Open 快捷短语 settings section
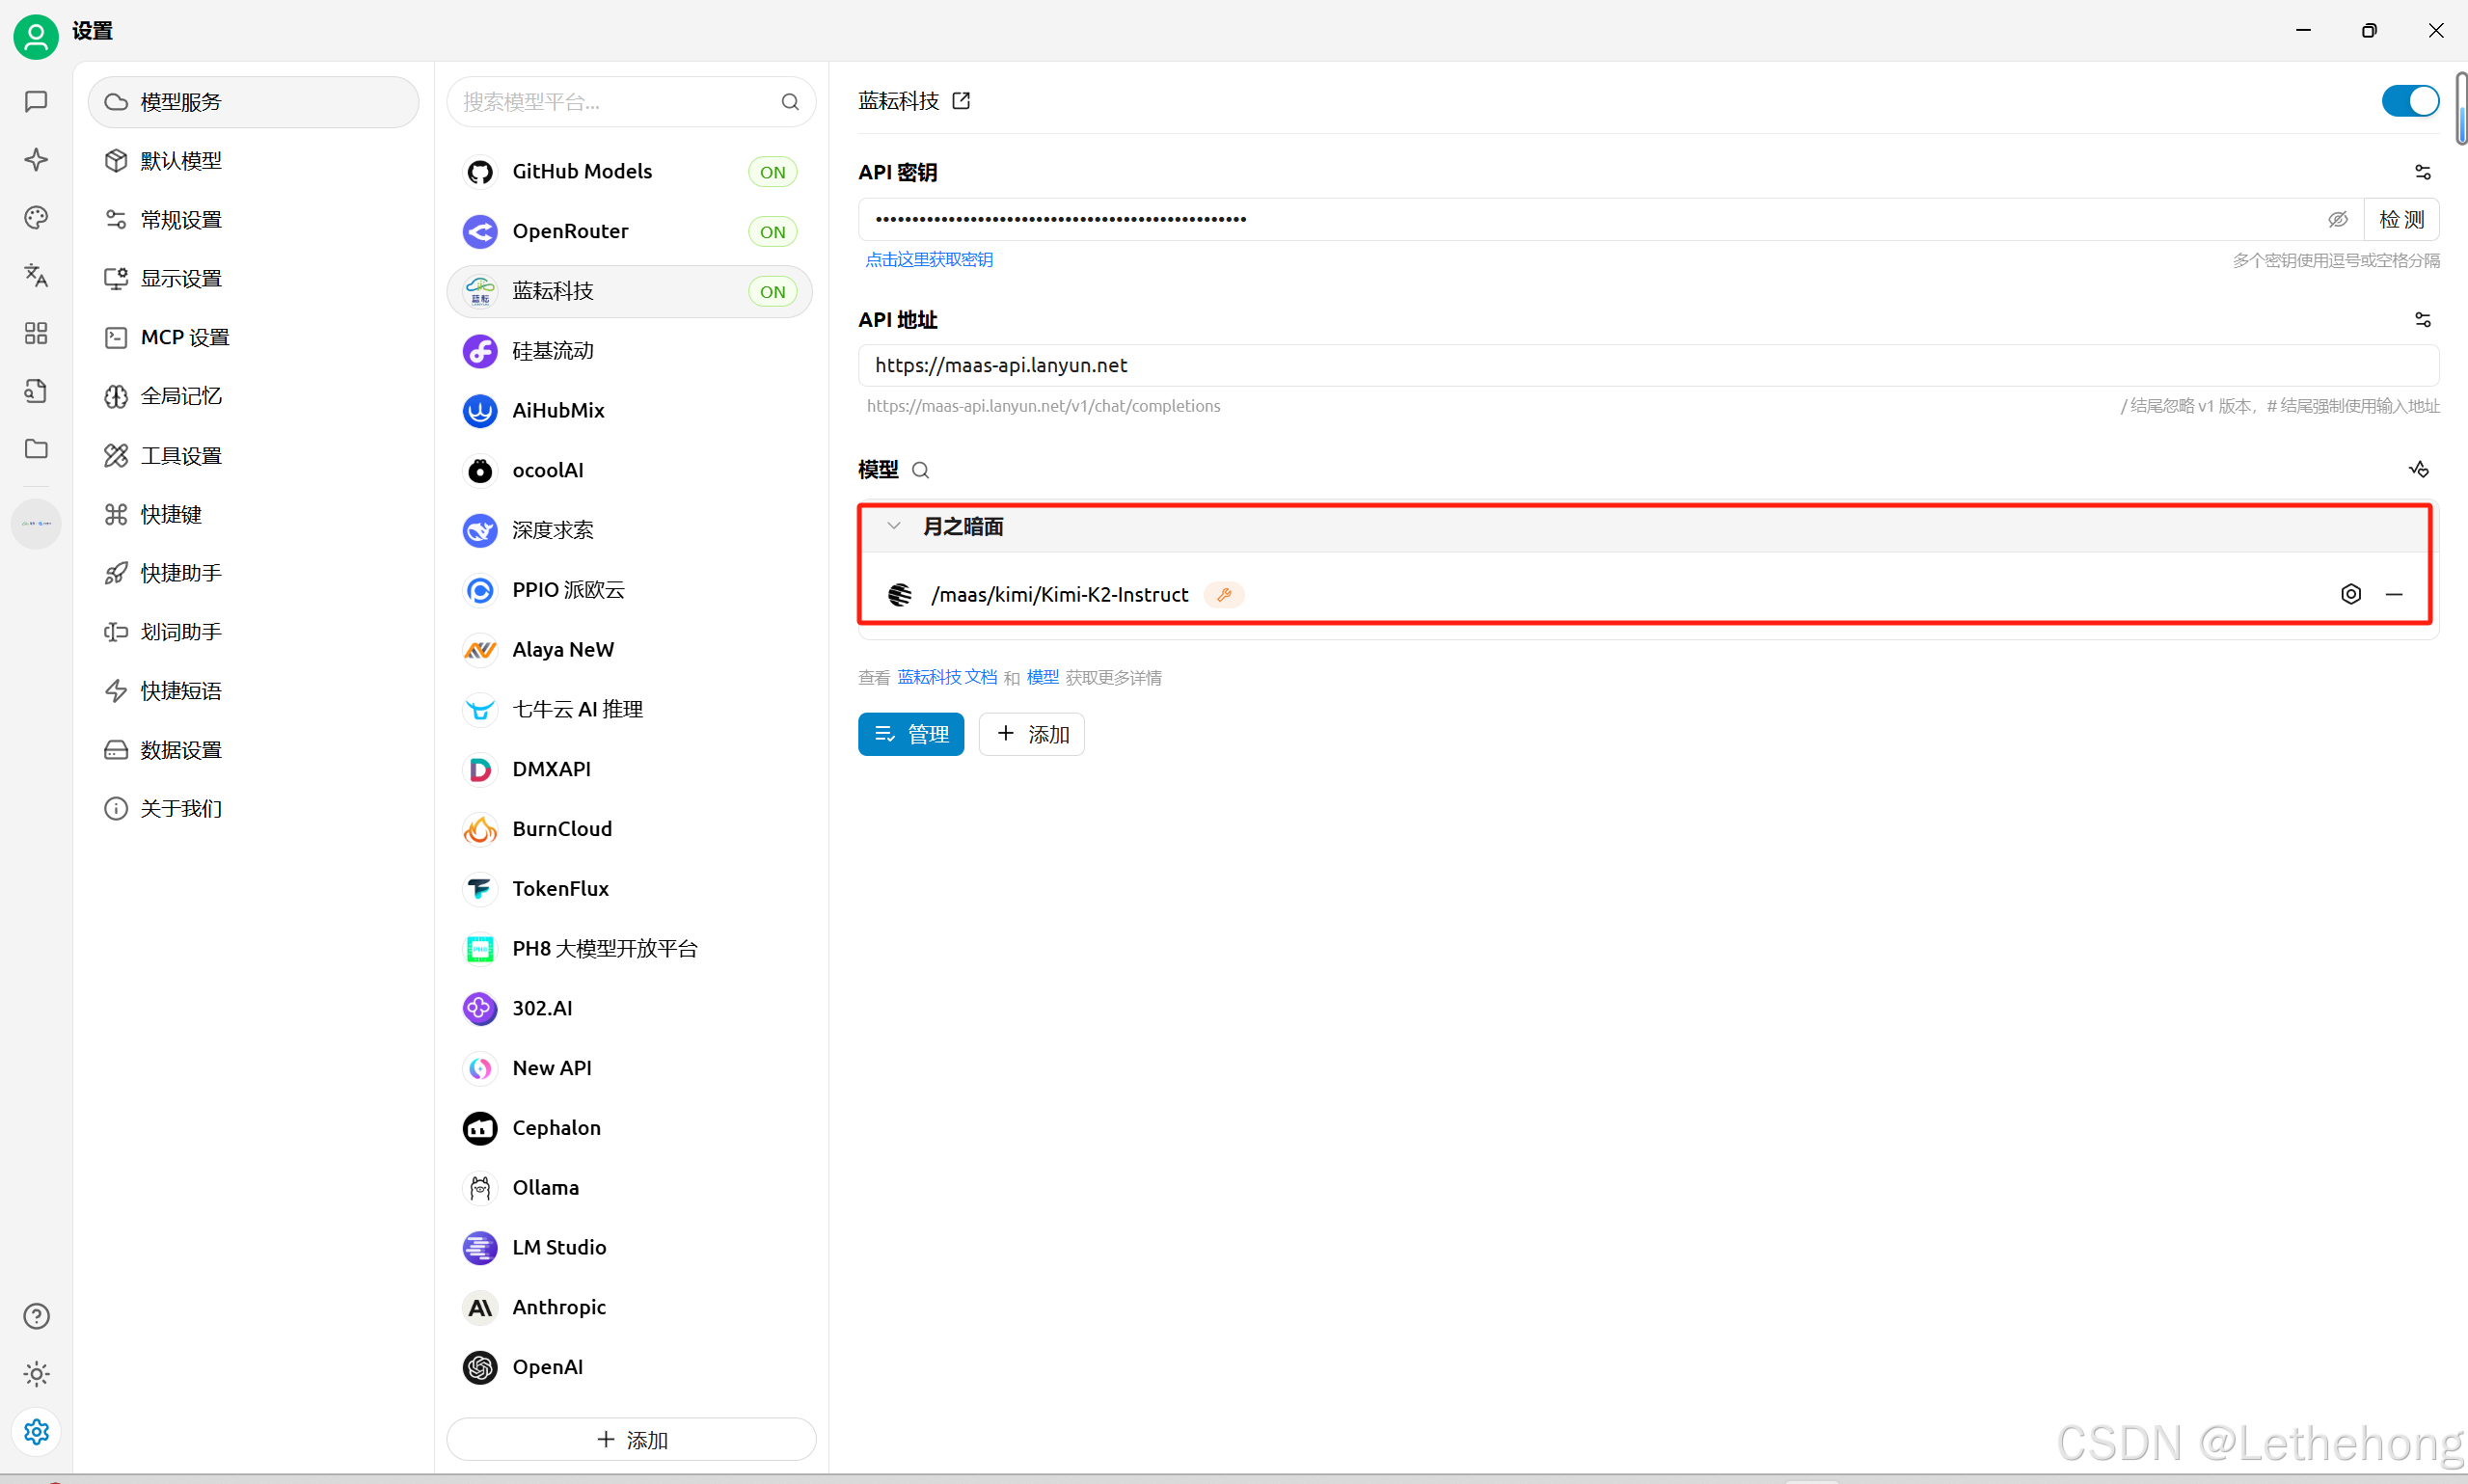2468x1484 pixels. [x=253, y=691]
